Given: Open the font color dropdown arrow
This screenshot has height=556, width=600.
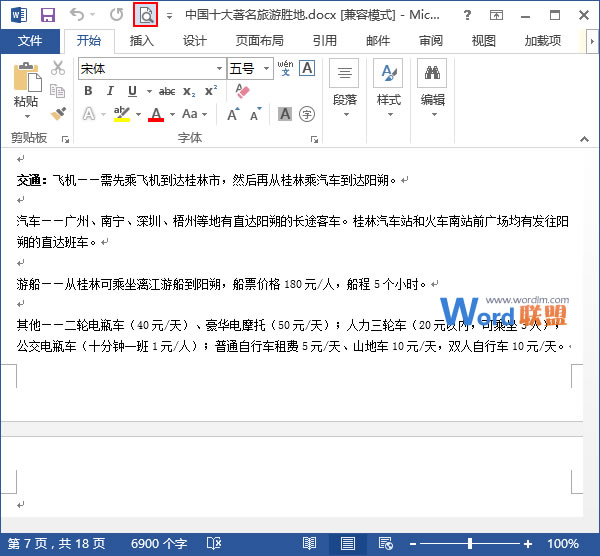Looking at the screenshot, I should [172, 114].
